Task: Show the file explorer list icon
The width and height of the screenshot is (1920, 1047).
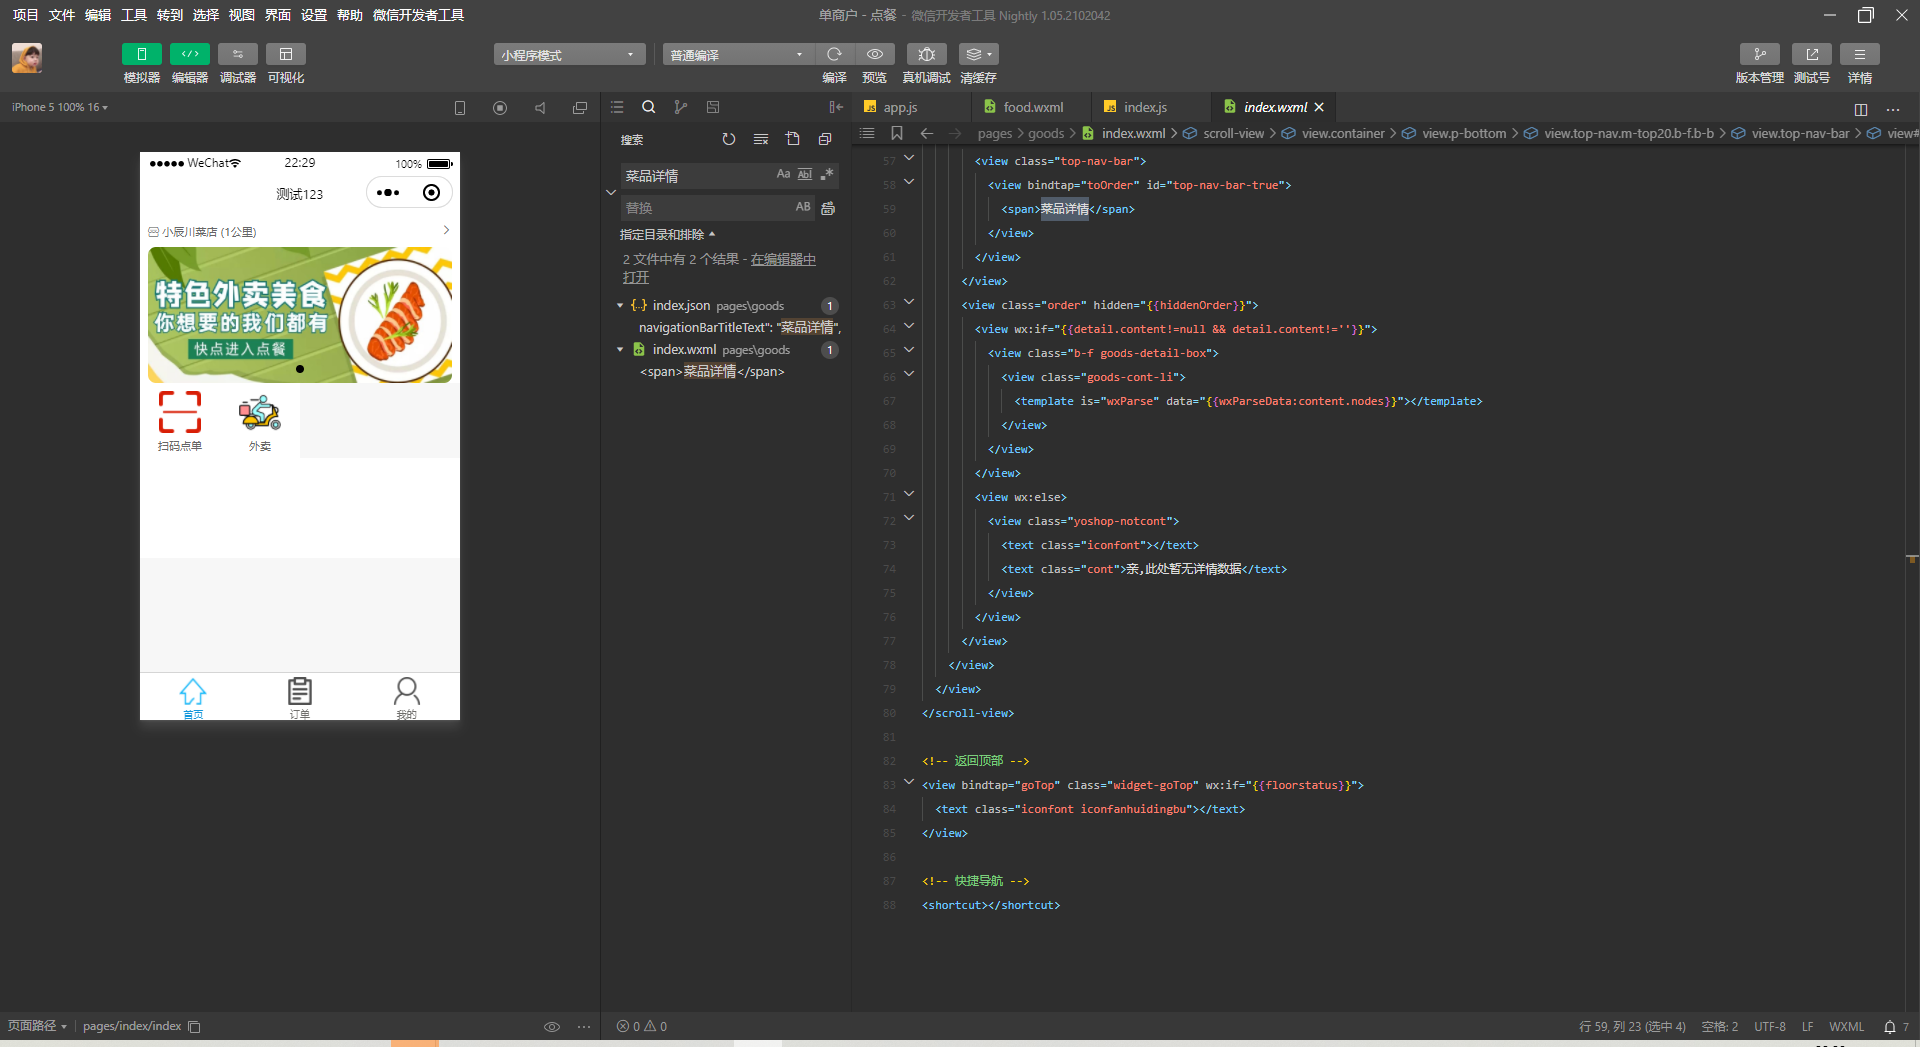Action: tap(617, 107)
